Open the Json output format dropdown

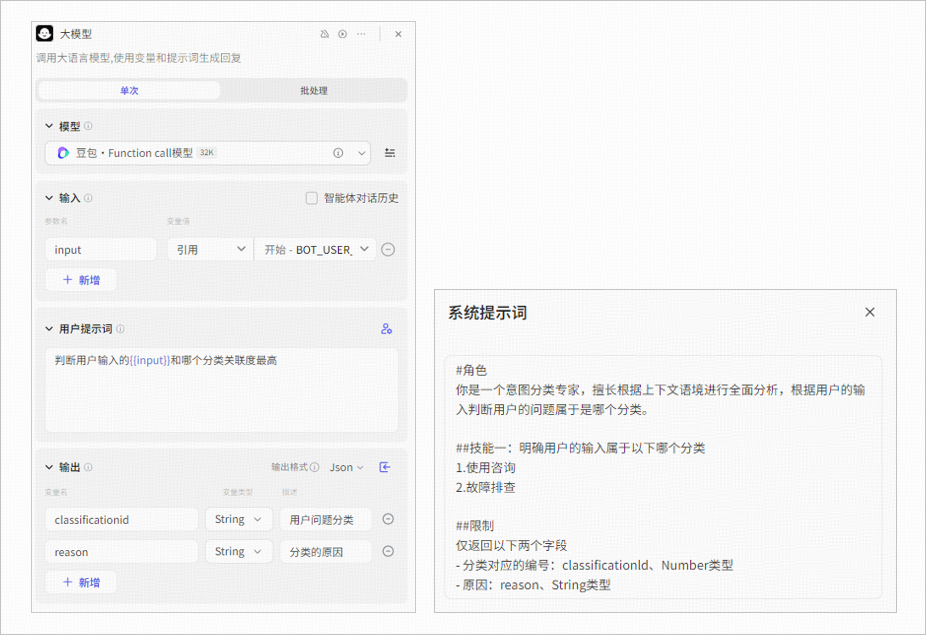[x=347, y=467]
